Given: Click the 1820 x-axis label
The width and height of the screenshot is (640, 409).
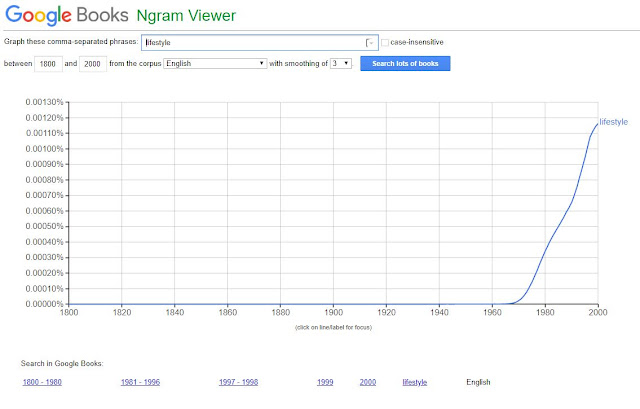Looking at the screenshot, I should point(122,312).
